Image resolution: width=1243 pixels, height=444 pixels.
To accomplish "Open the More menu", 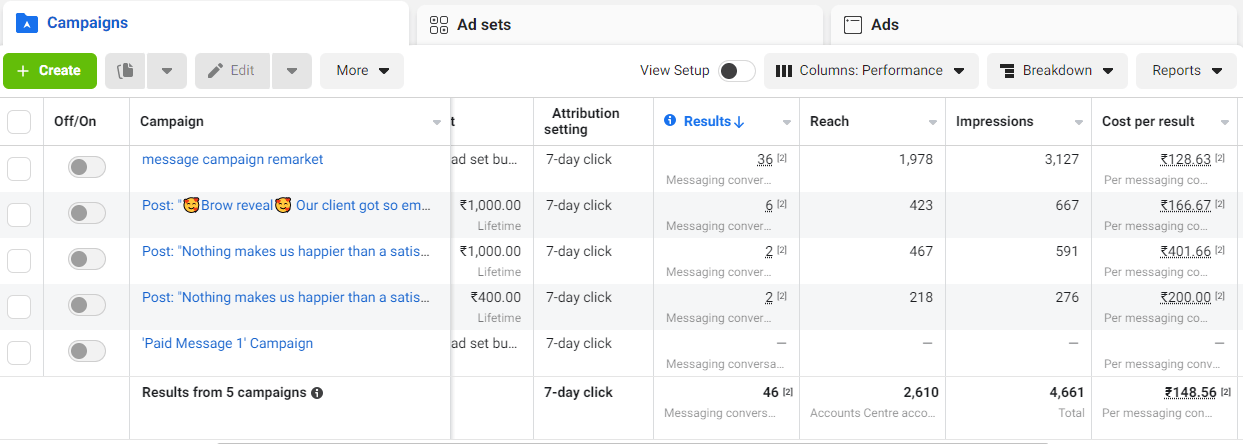I will [362, 71].
